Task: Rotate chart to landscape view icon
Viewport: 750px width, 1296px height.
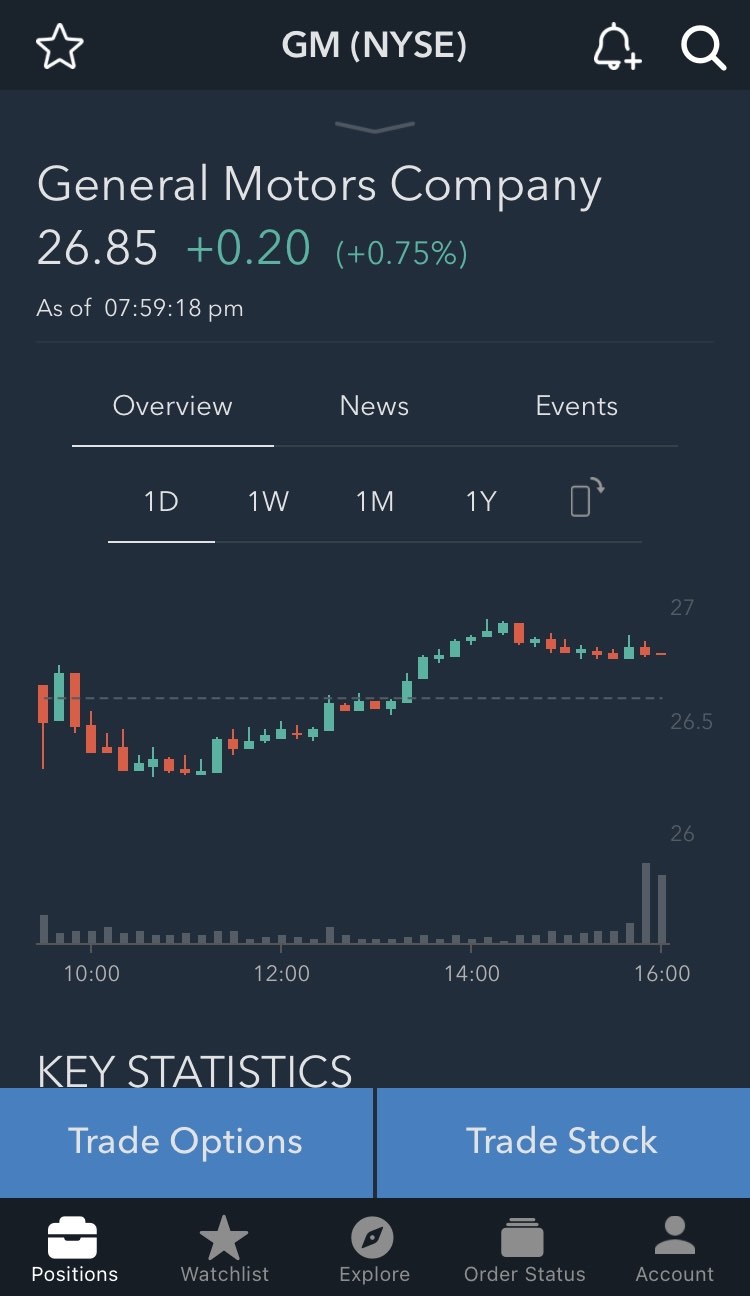Action: (587, 498)
